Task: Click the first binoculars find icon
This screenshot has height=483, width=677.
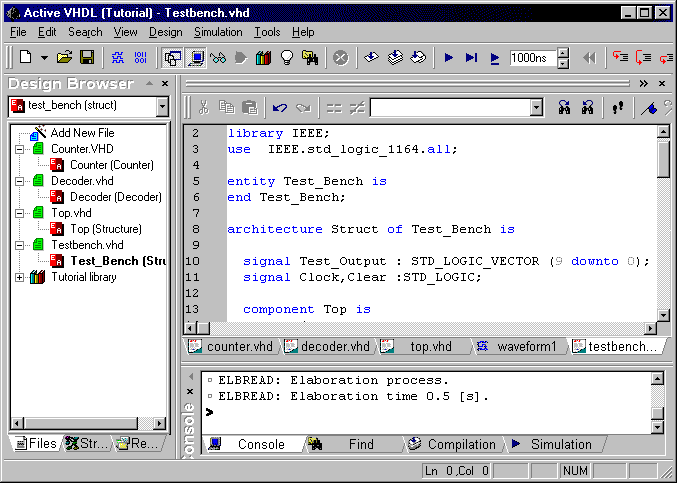Action: 564,107
